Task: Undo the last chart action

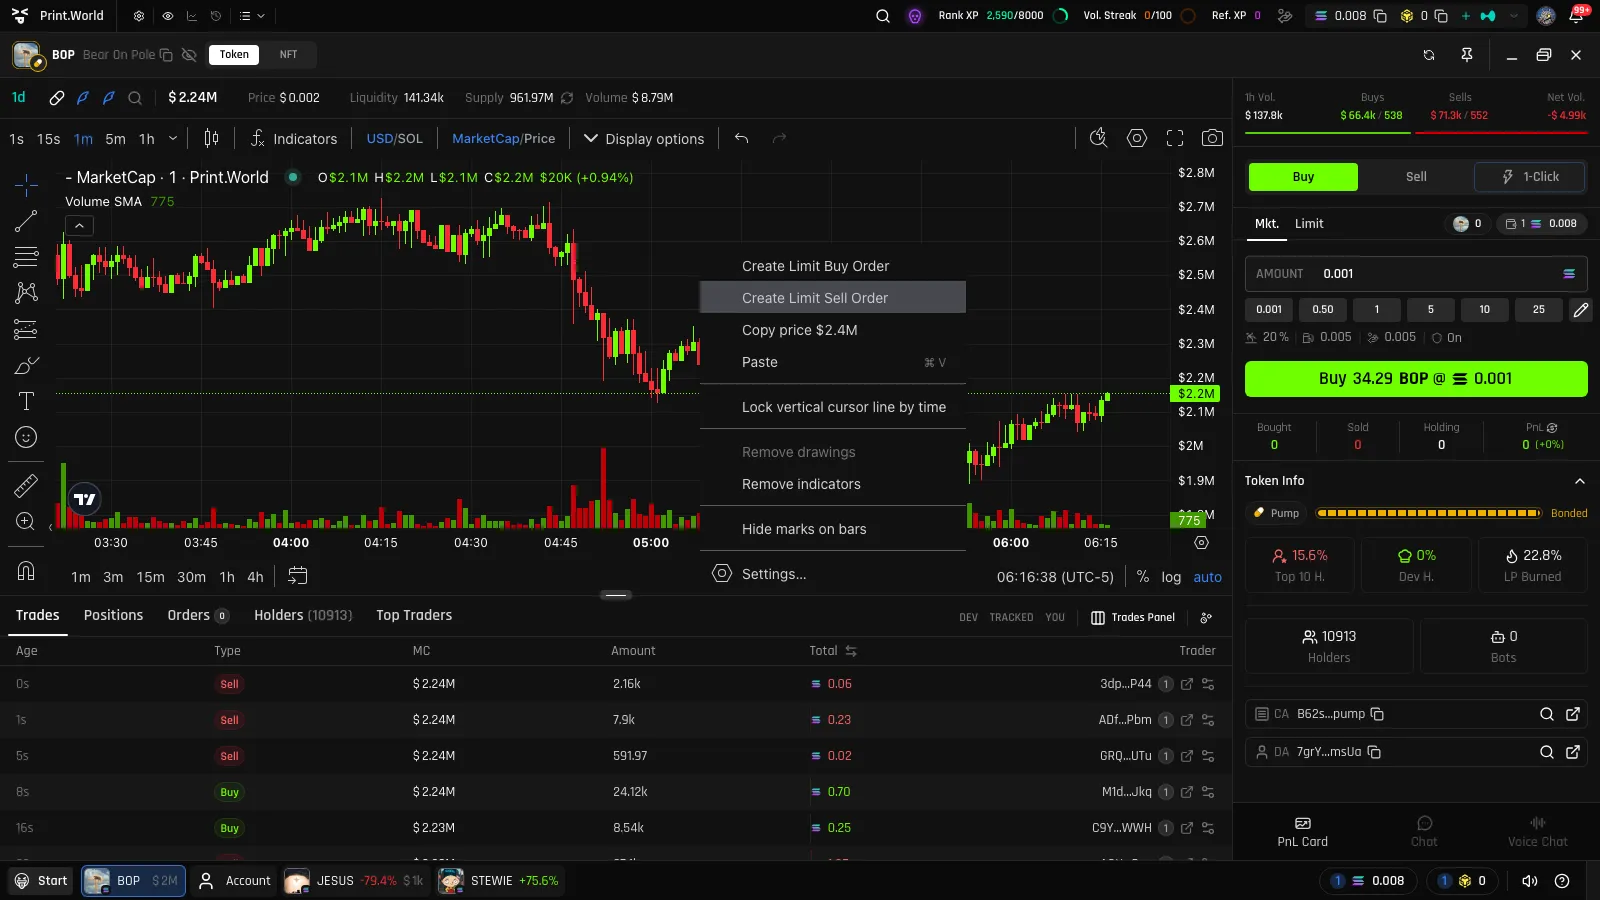Action: pos(741,138)
